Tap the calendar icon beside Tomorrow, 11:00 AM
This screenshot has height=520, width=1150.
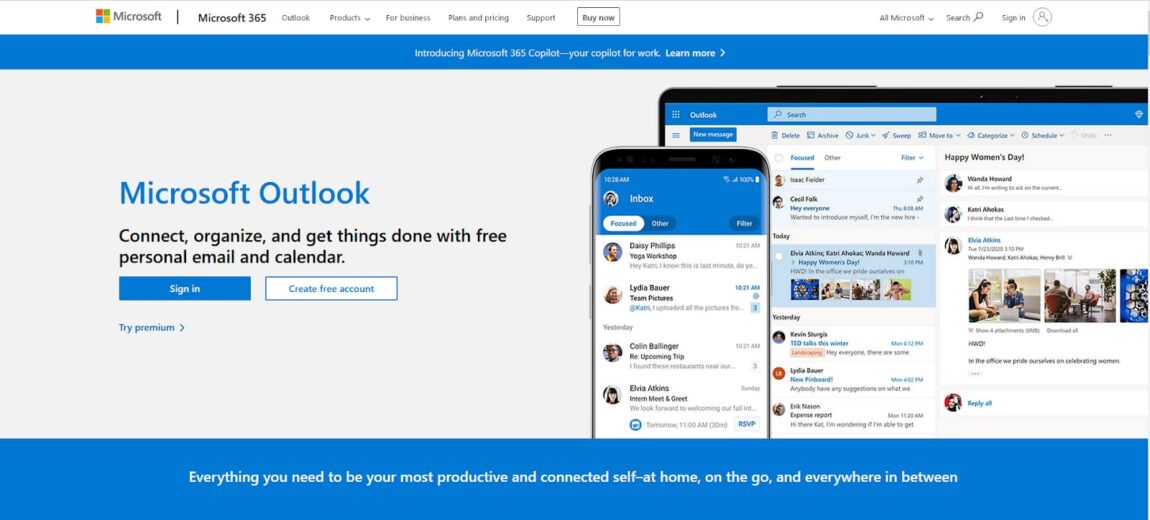(x=636, y=424)
